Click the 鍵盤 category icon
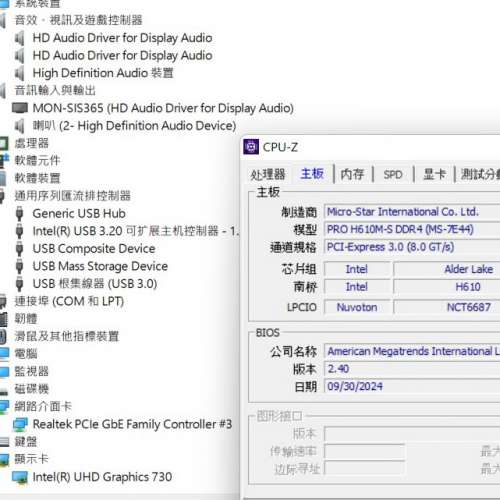The height and width of the screenshot is (500, 500). [x=4, y=442]
